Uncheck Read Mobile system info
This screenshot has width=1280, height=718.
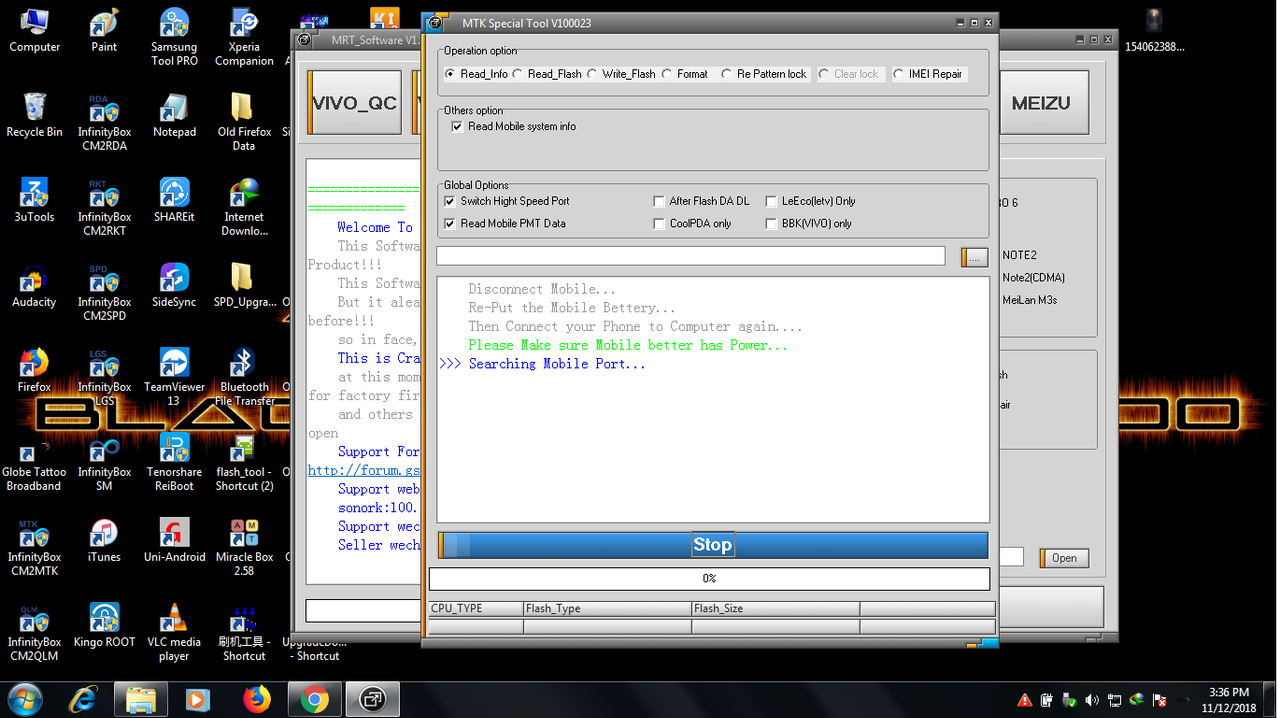(514, 127)
